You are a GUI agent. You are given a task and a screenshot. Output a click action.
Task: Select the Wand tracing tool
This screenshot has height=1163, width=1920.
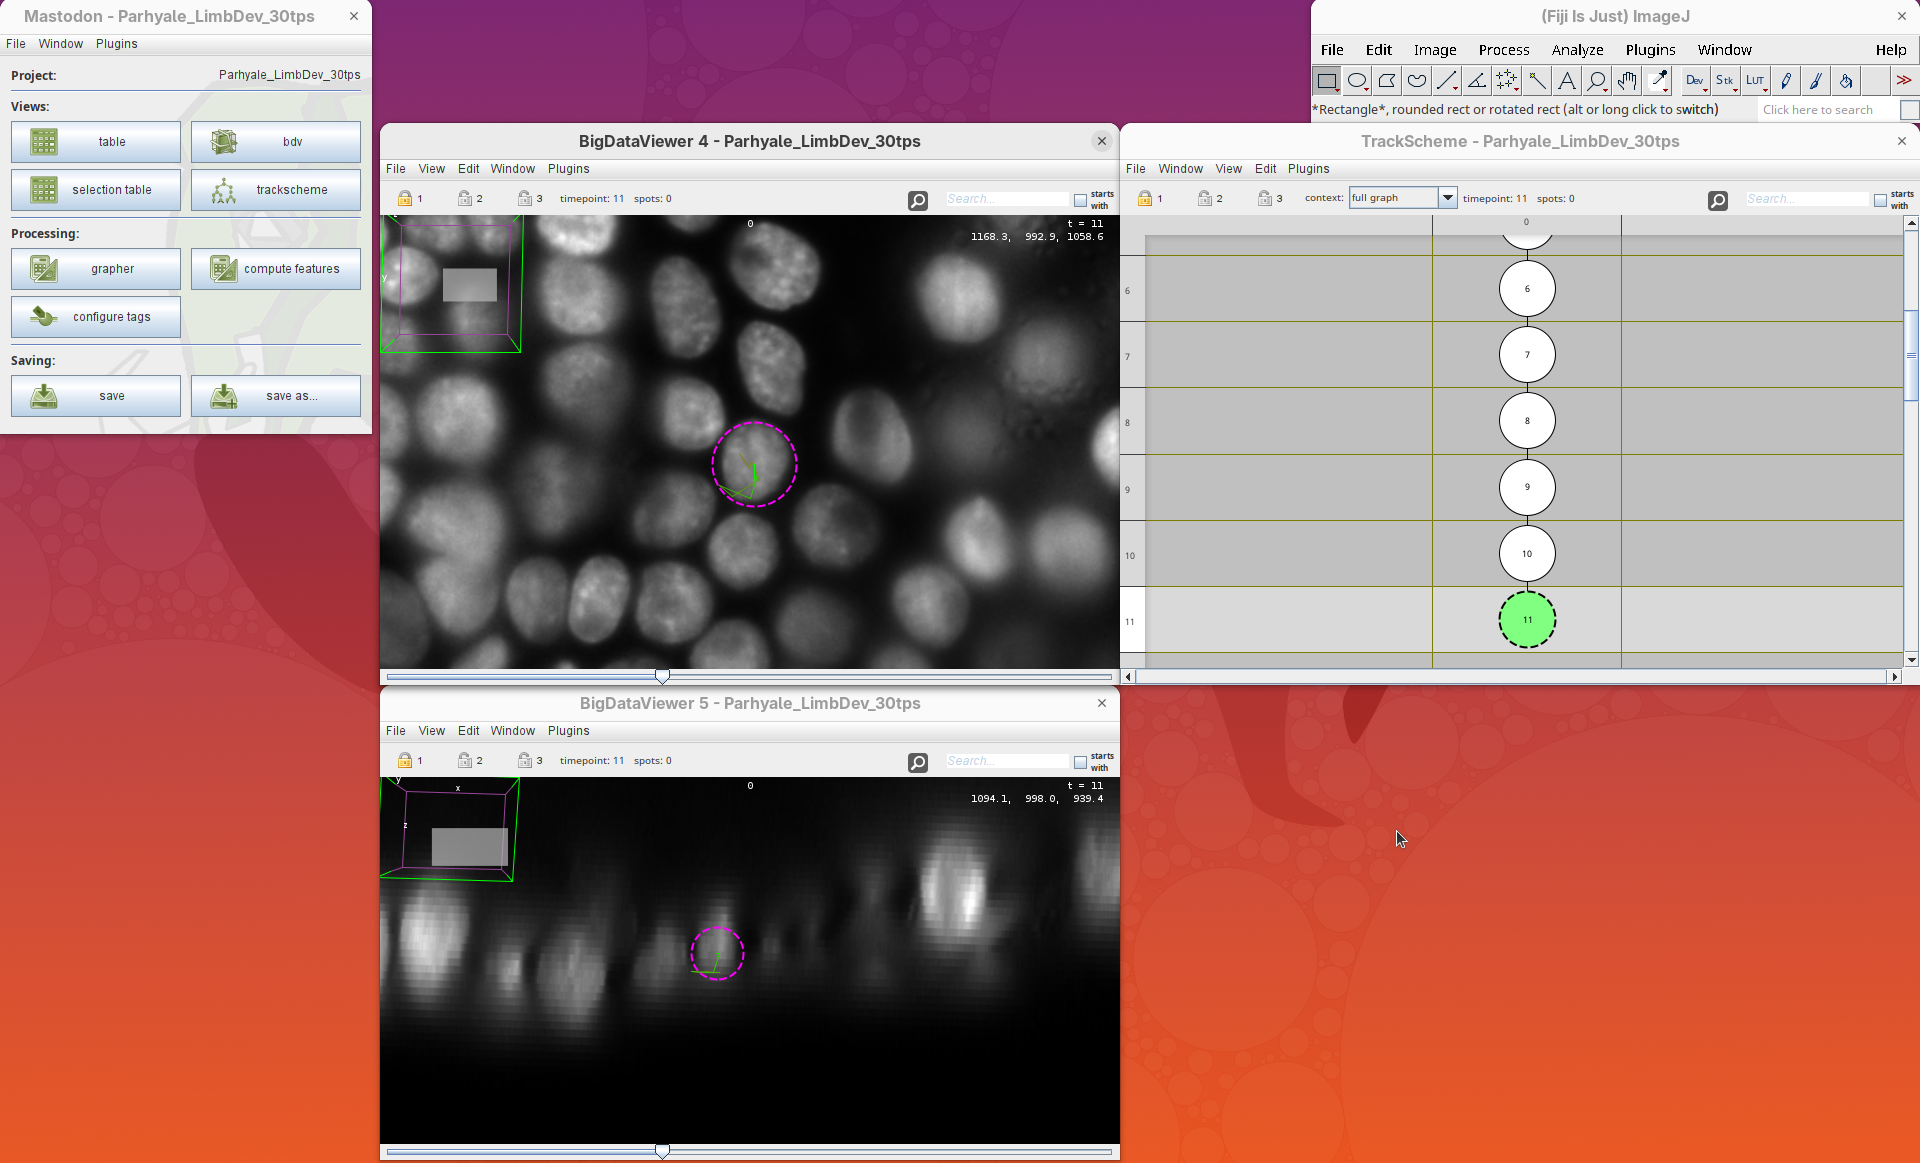1537,81
